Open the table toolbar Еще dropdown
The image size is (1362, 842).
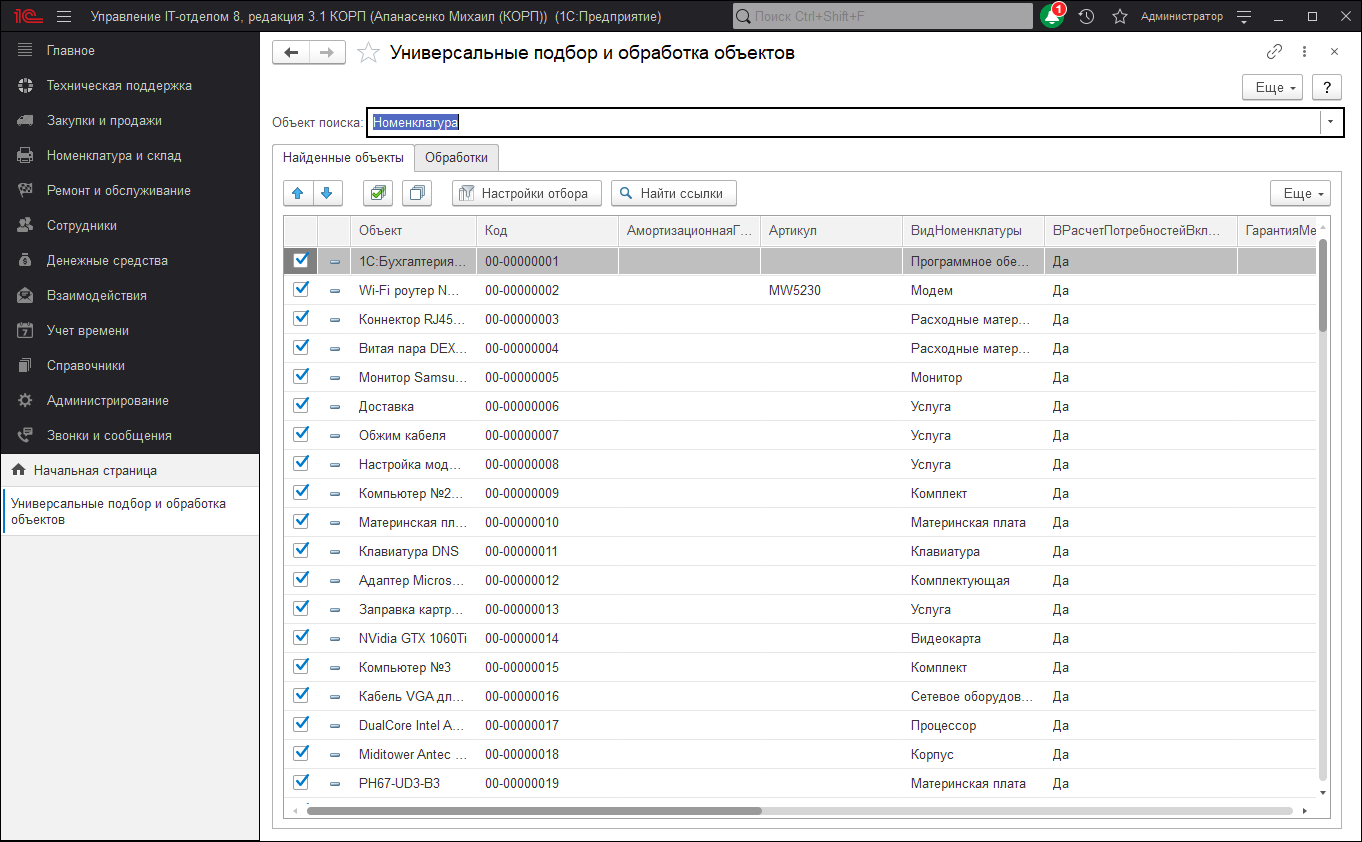pos(1300,193)
